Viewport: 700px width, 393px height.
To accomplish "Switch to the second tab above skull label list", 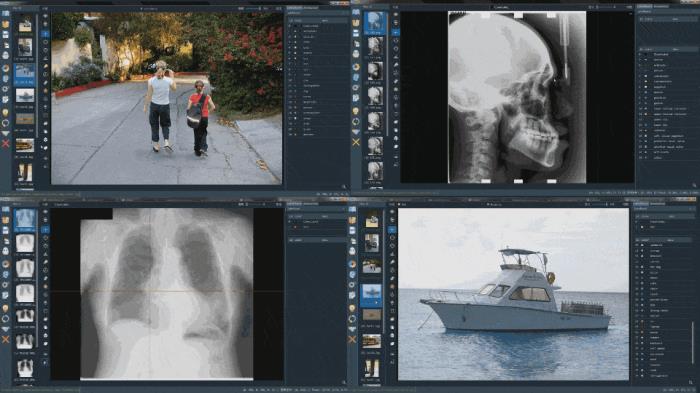I will 661,6.
